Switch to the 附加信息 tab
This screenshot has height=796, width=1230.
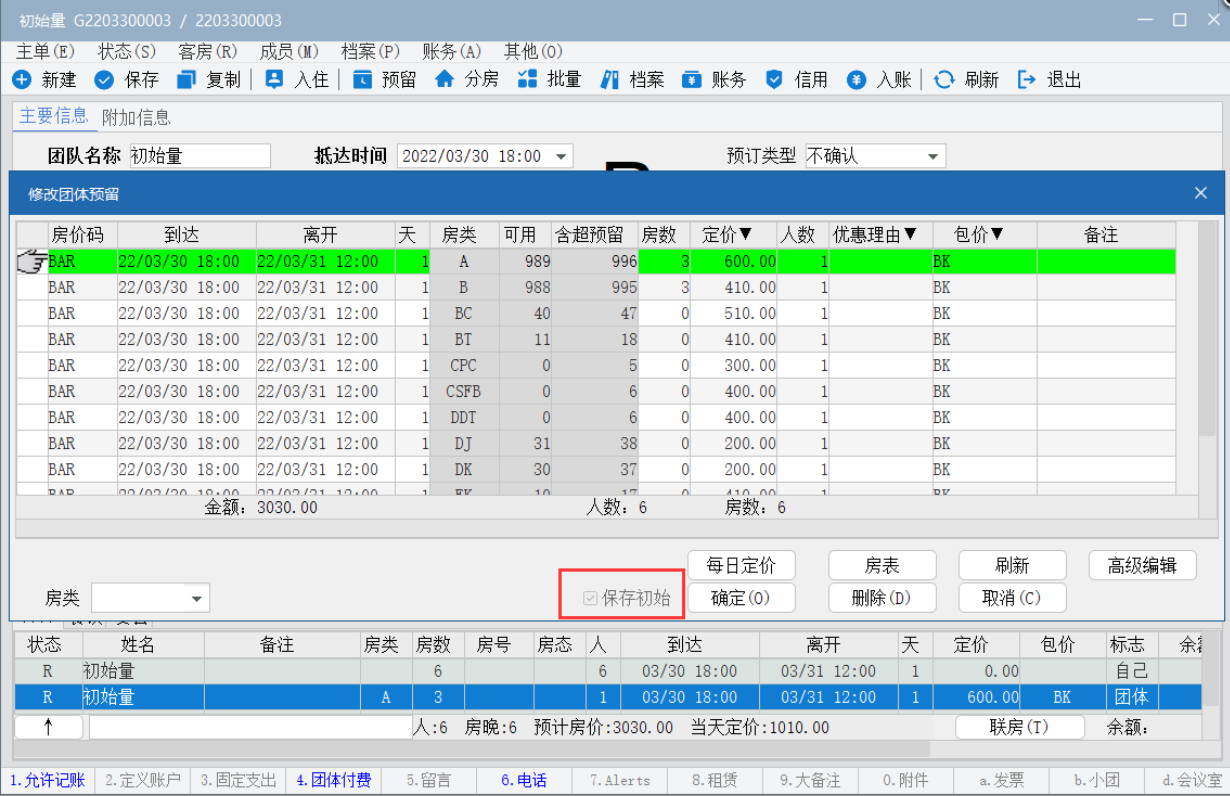(x=136, y=117)
